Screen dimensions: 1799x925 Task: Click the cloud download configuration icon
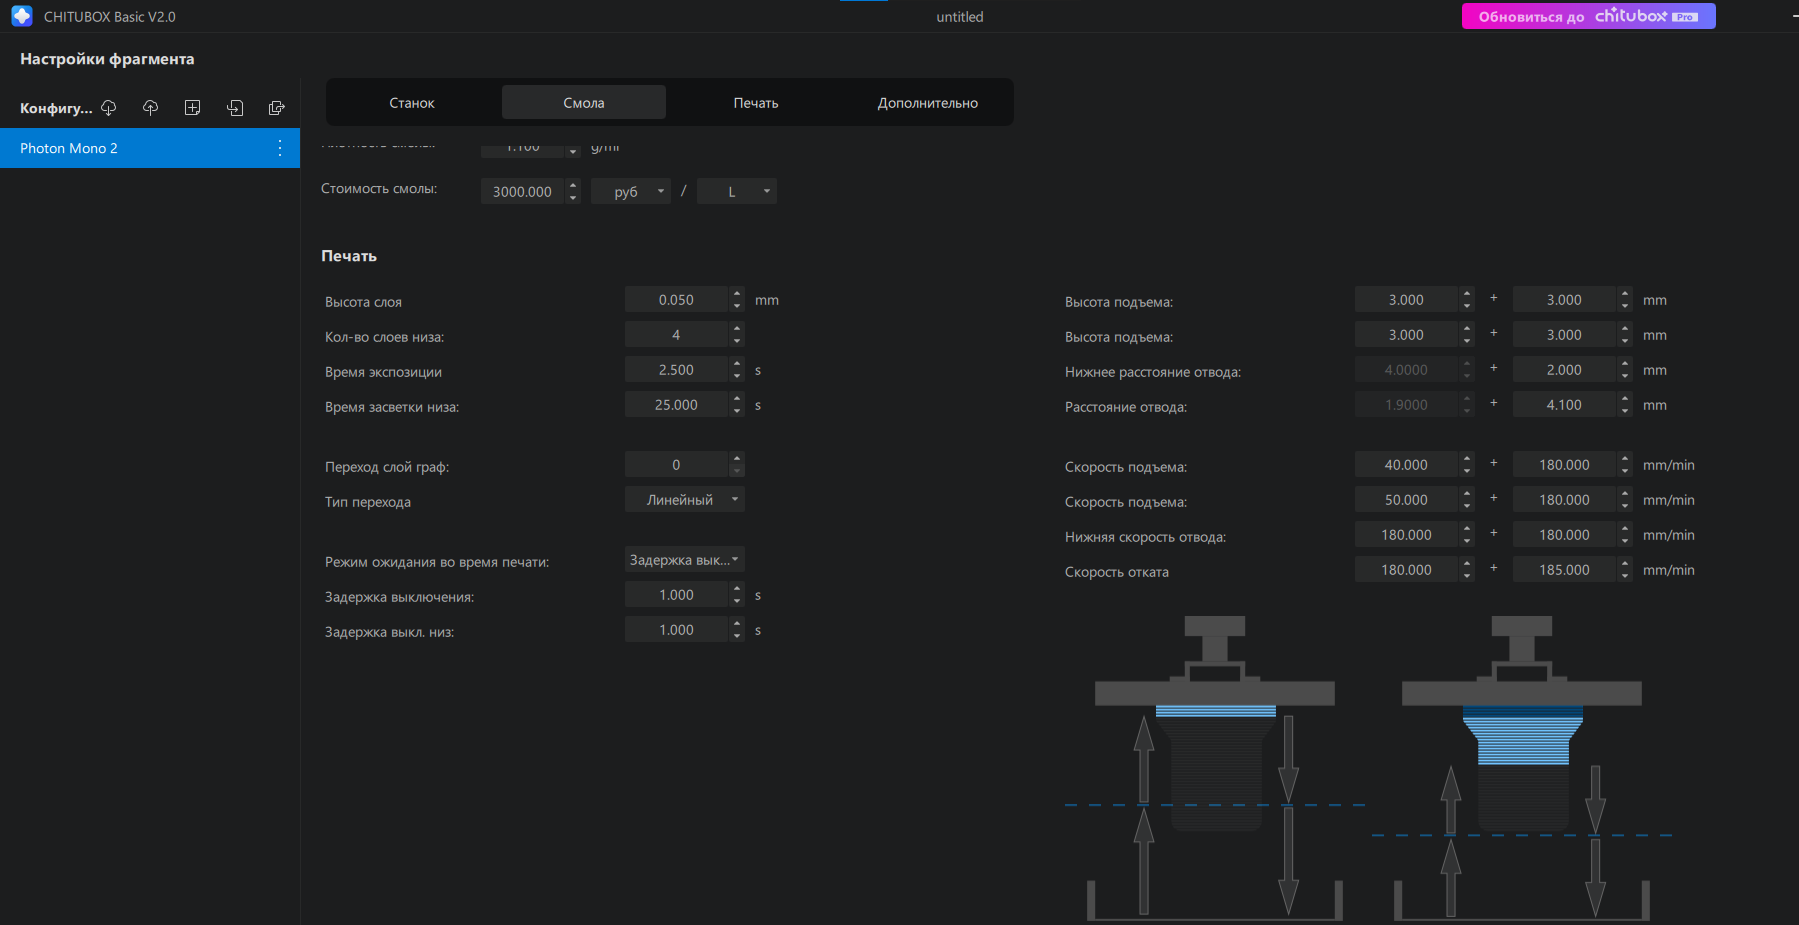[109, 108]
